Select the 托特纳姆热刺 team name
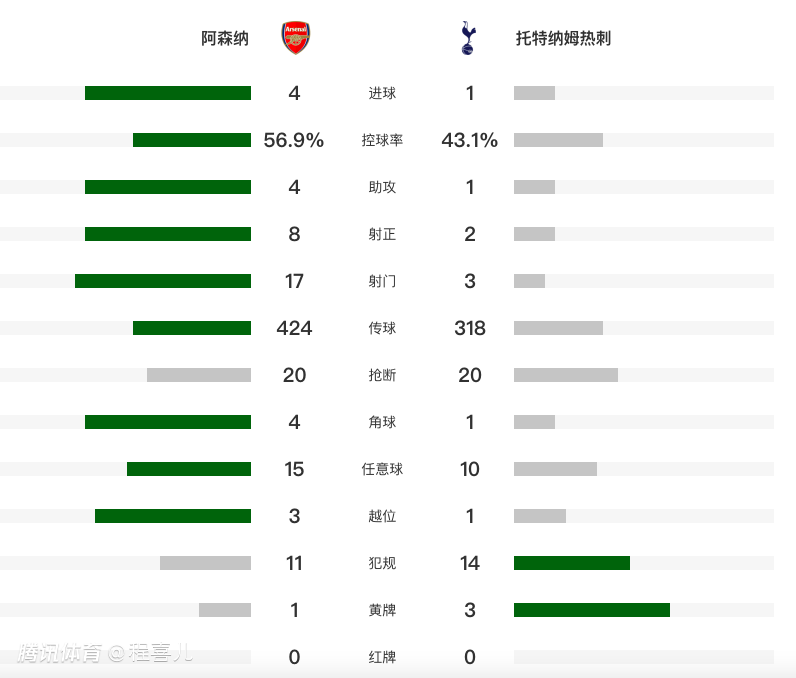Image resolution: width=796 pixels, height=678 pixels. tap(563, 39)
